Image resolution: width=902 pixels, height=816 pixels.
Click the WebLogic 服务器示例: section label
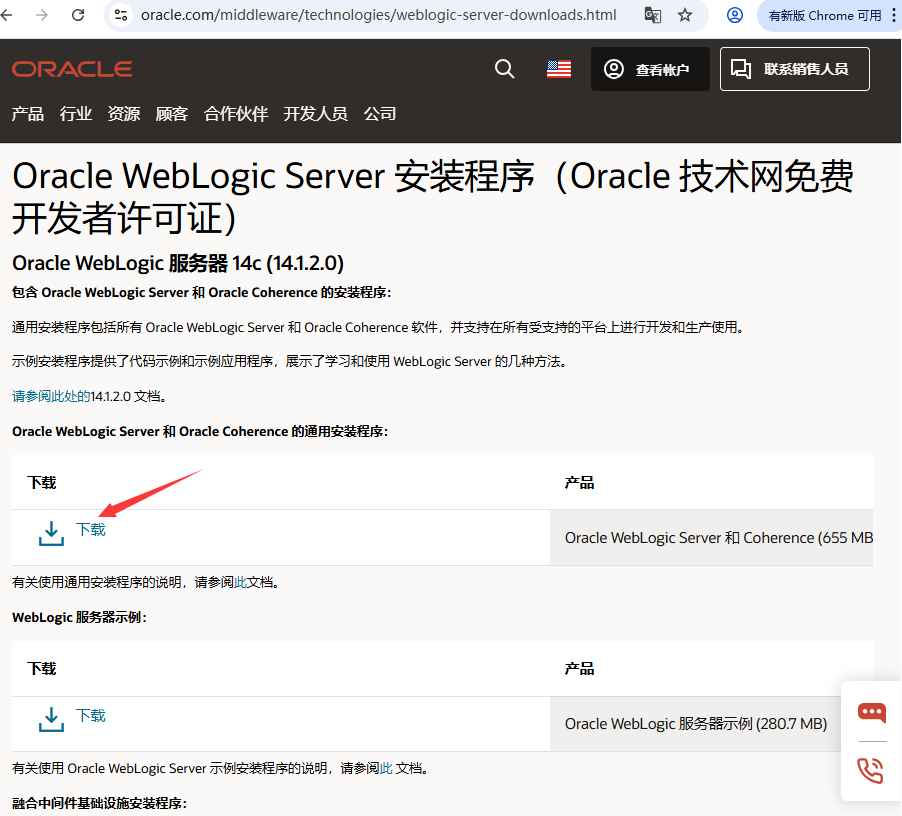[x=79, y=617]
